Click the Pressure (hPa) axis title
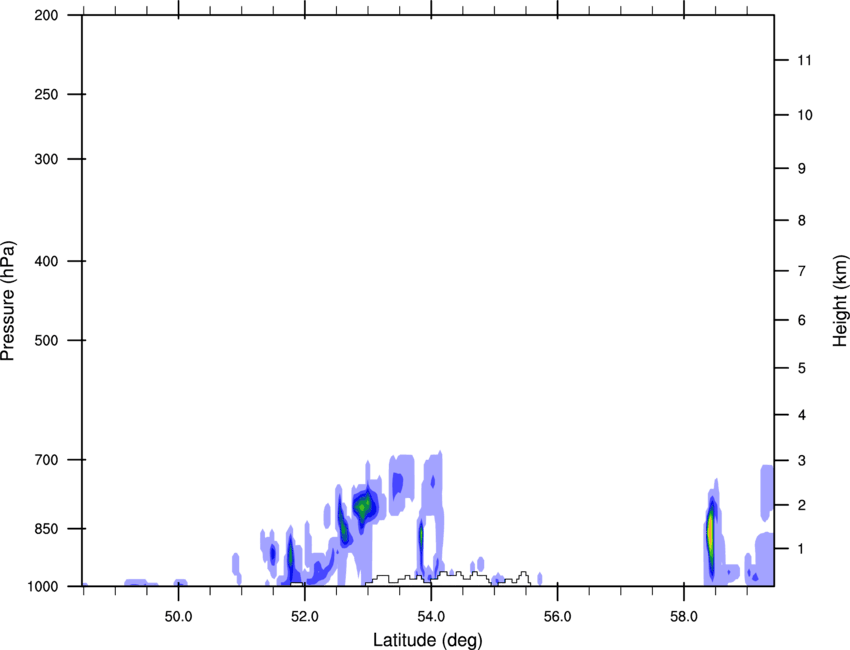The width and height of the screenshot is (850, 650). 8,301
